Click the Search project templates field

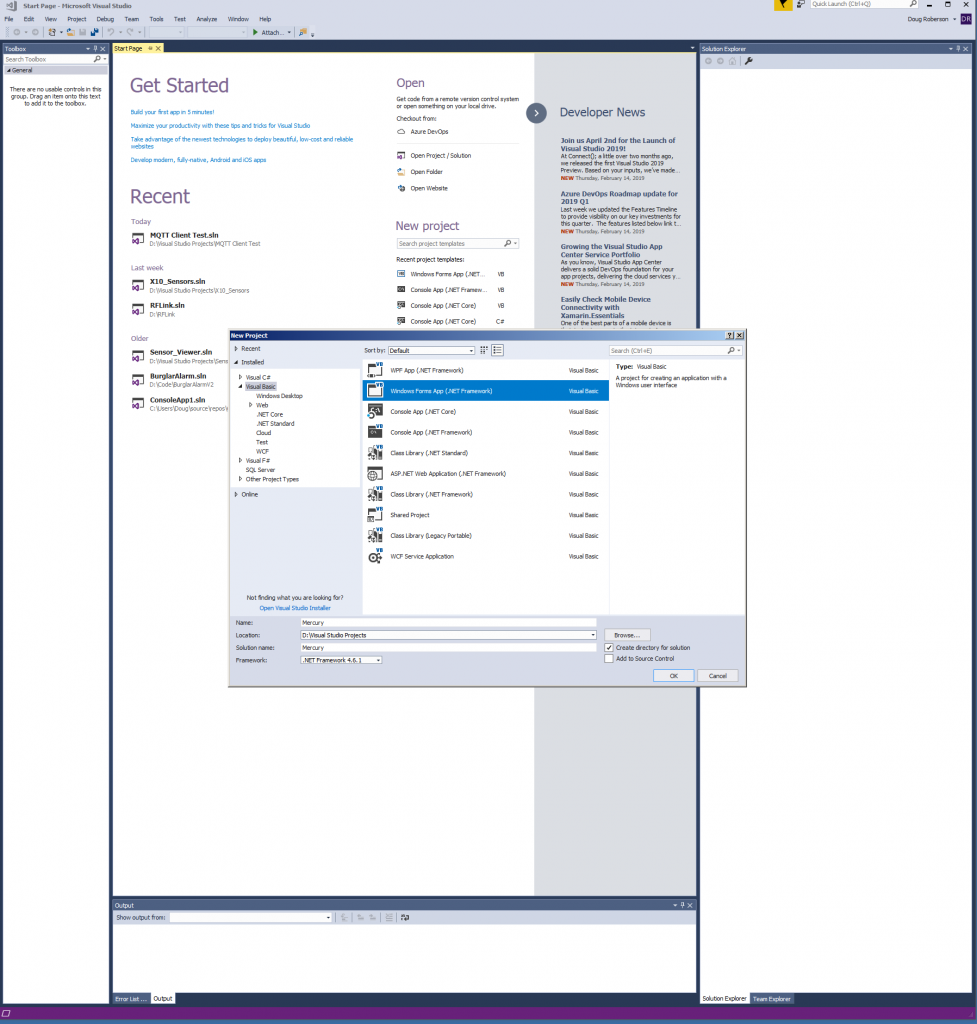coord(450,244)
